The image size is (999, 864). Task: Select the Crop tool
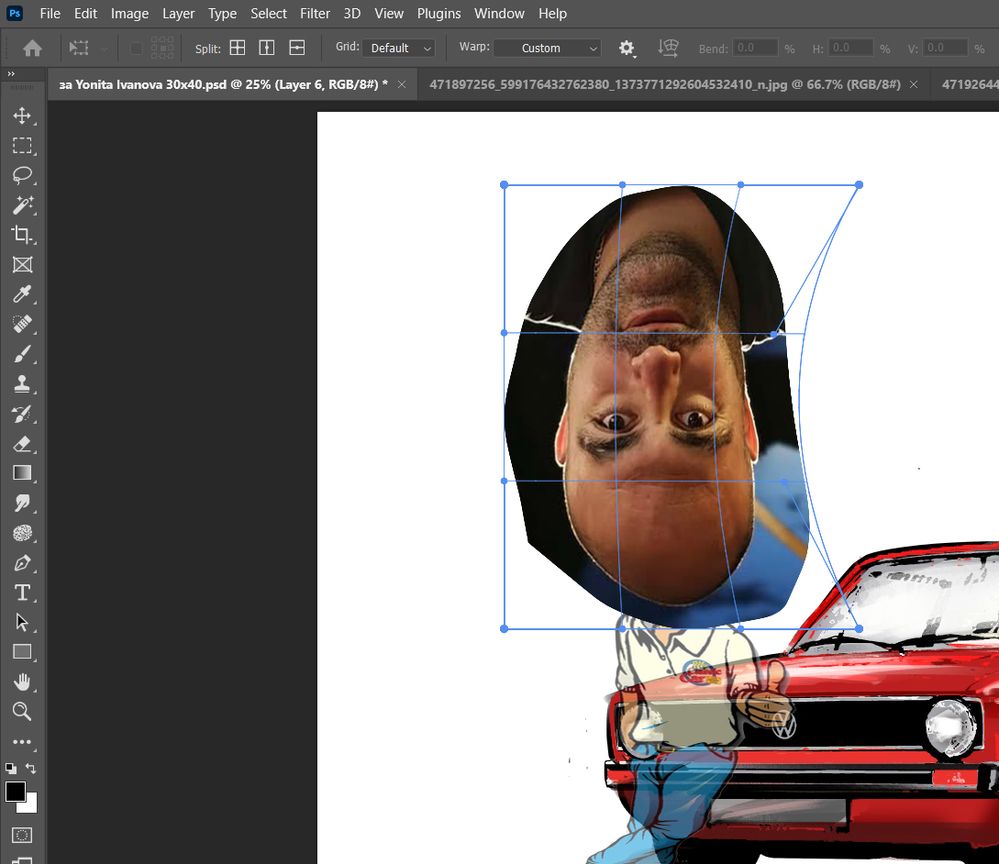[x=22, y=234]
